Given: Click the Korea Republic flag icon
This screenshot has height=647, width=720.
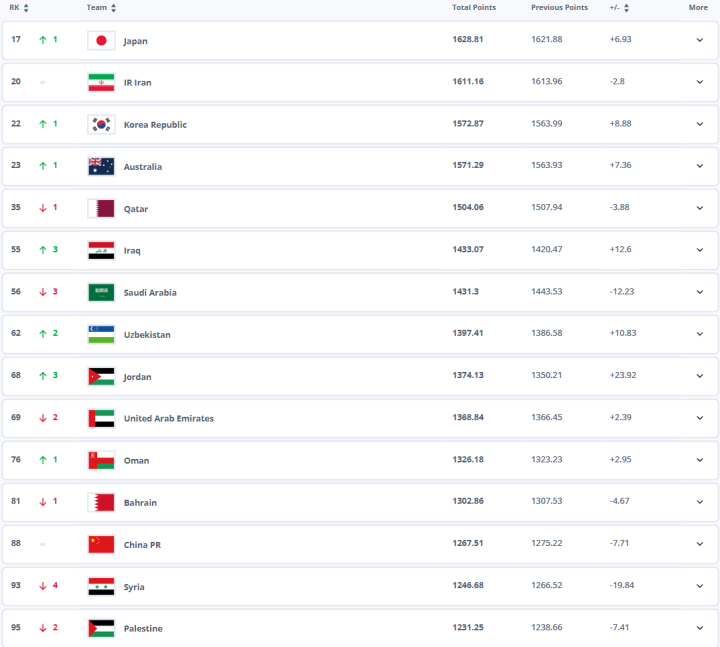Looking at the screenshot, I should point(101,125).
